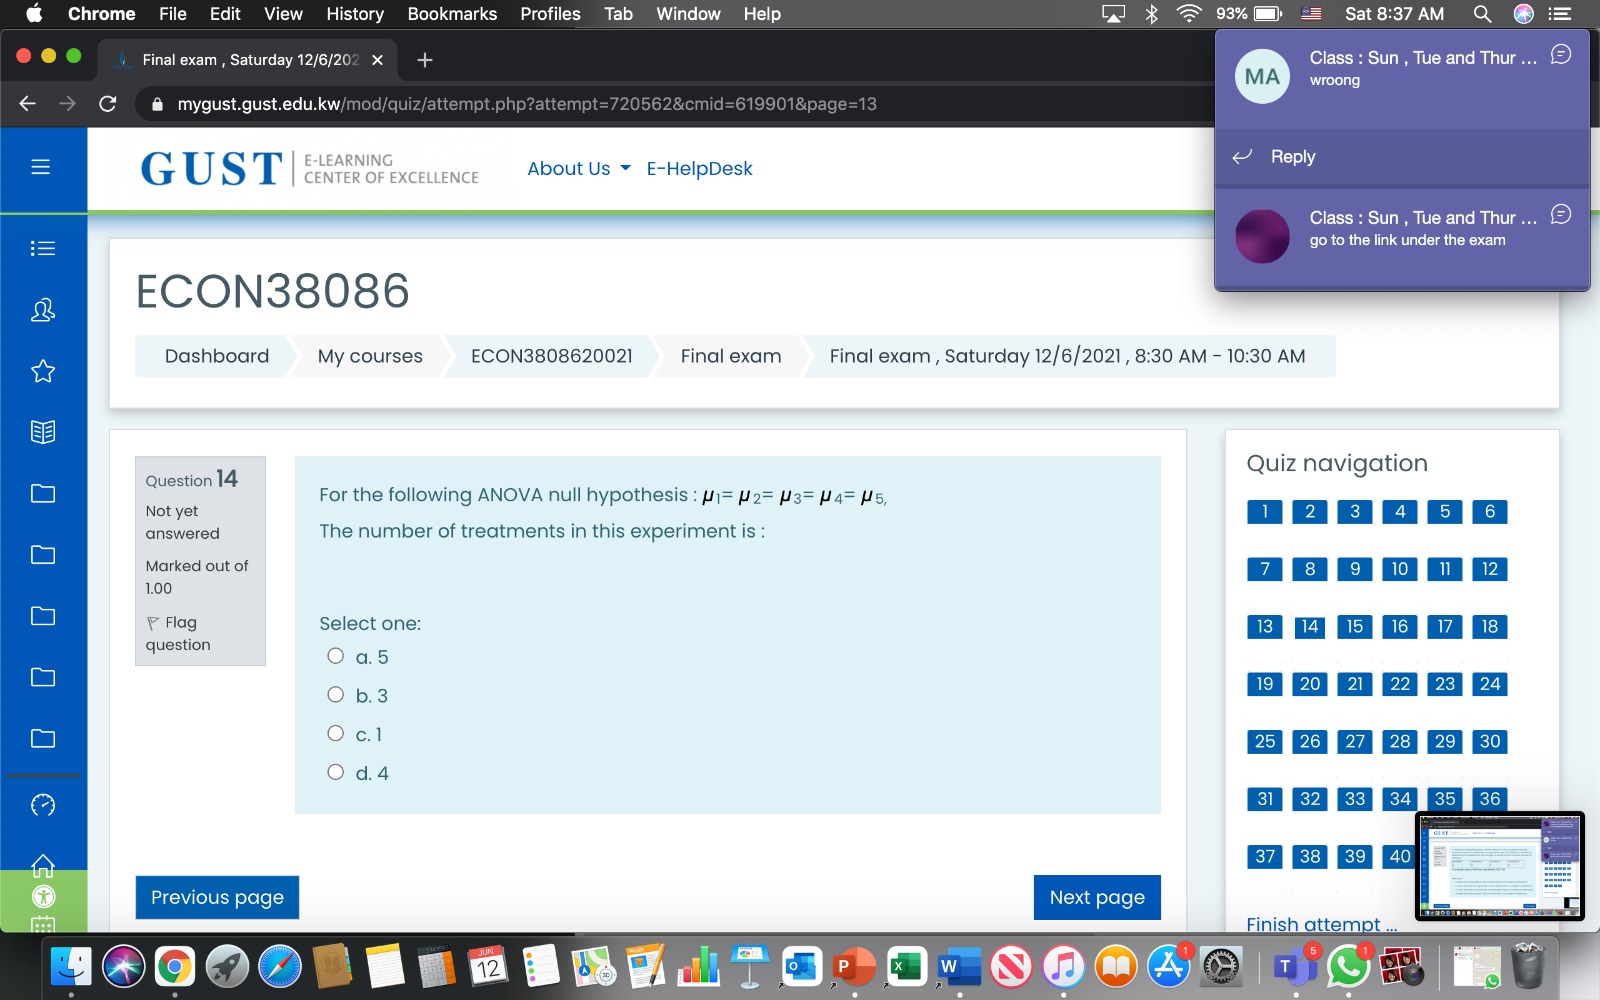Image resolution: width=1600 pixels, height=1000 pixels.
Task: Open PowerPoint from the dock
Action: tap(853, 966)
